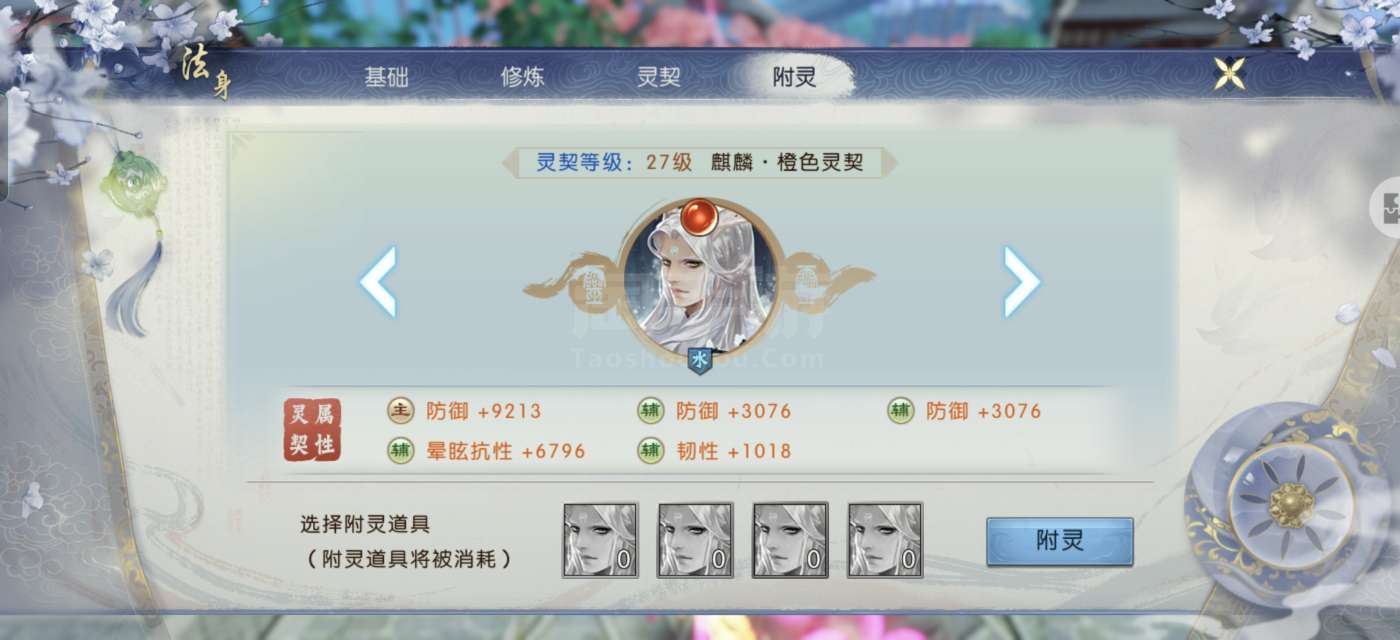
Task: Tap the 灵契属性 red seal icon
Action: (x=312, y=430)
